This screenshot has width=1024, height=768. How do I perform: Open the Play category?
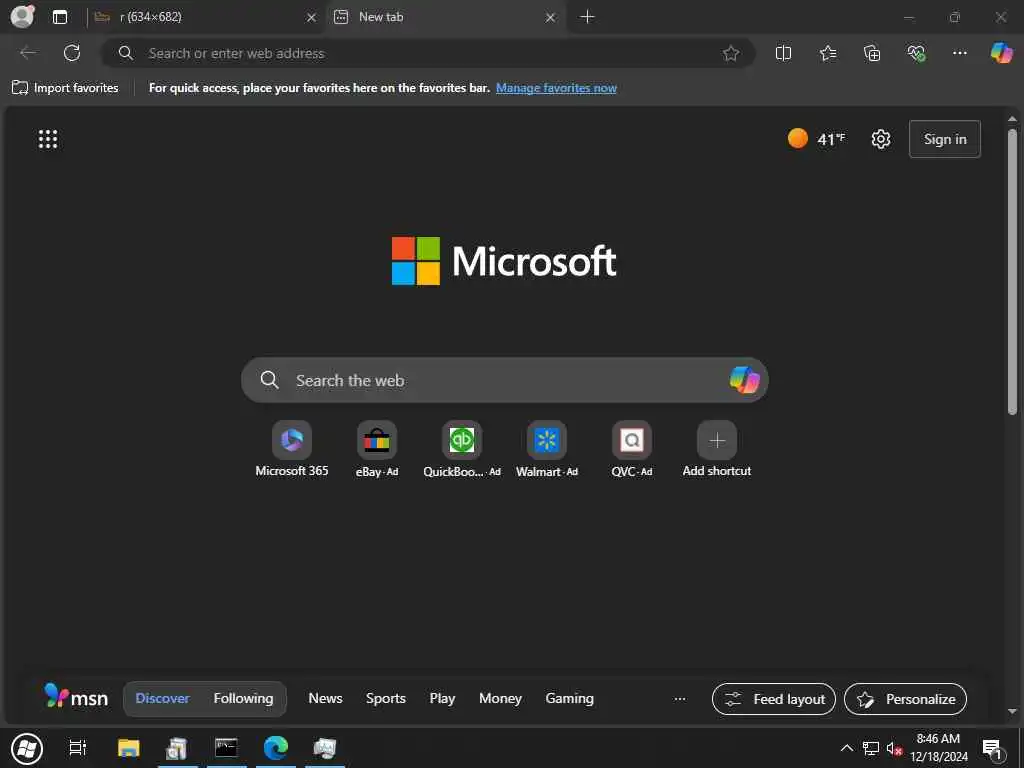click(x=442, y=698)
